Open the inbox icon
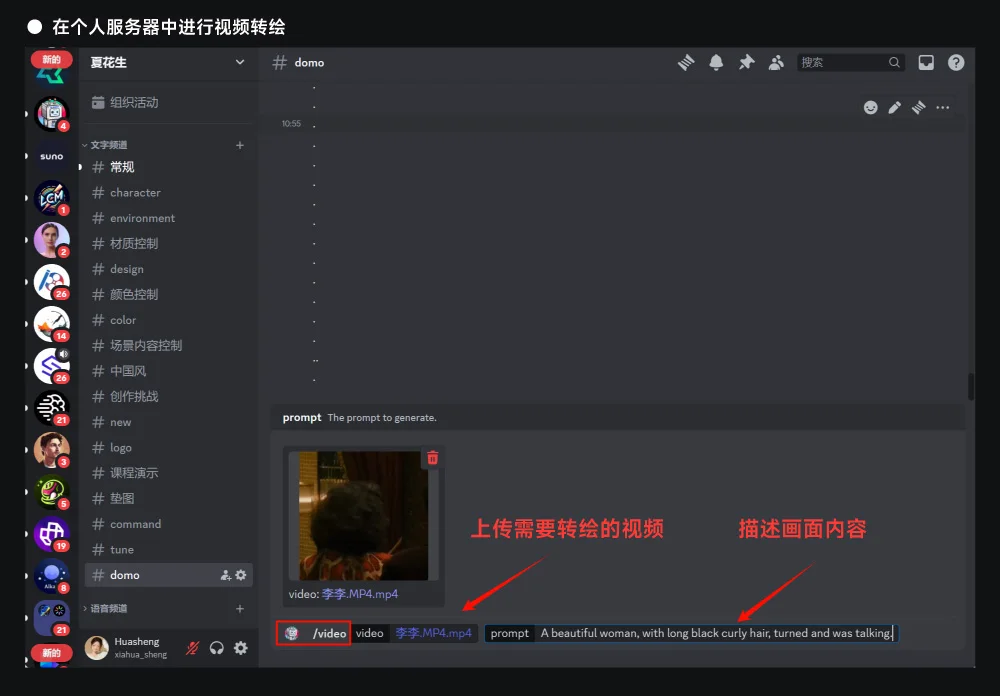This screenshot has height=696, width=1000. point(926,63)
